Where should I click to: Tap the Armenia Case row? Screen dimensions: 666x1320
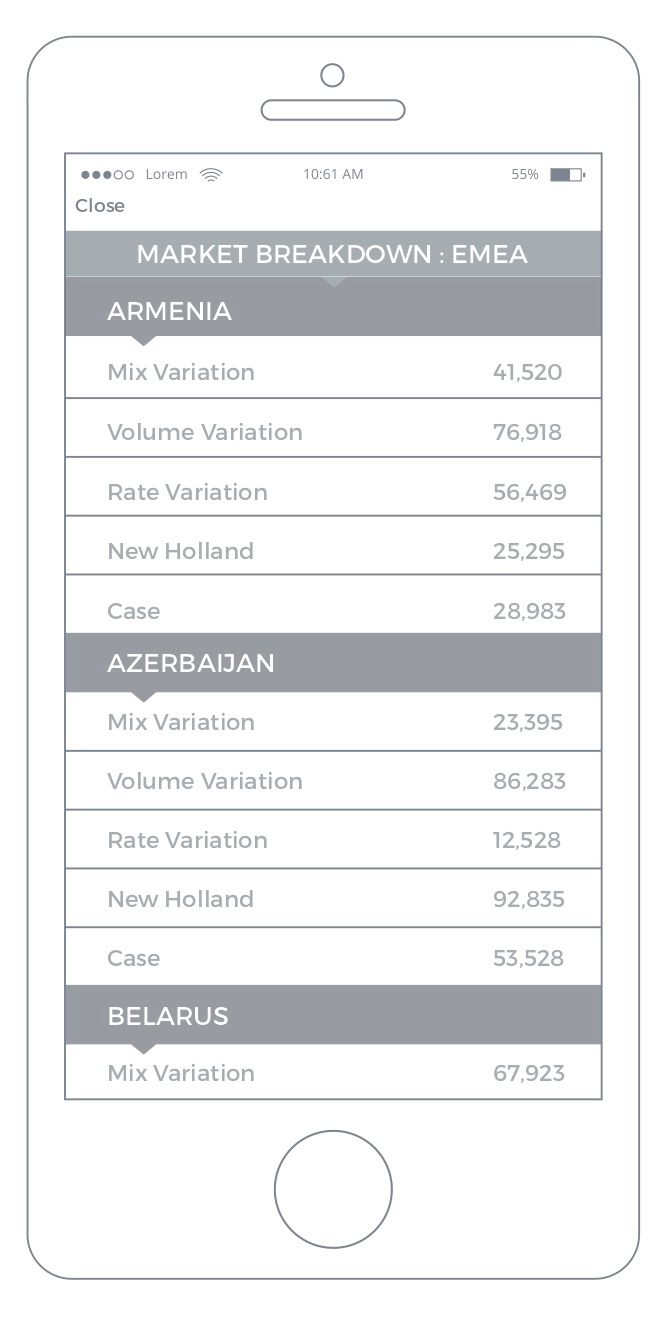(333, 611)
